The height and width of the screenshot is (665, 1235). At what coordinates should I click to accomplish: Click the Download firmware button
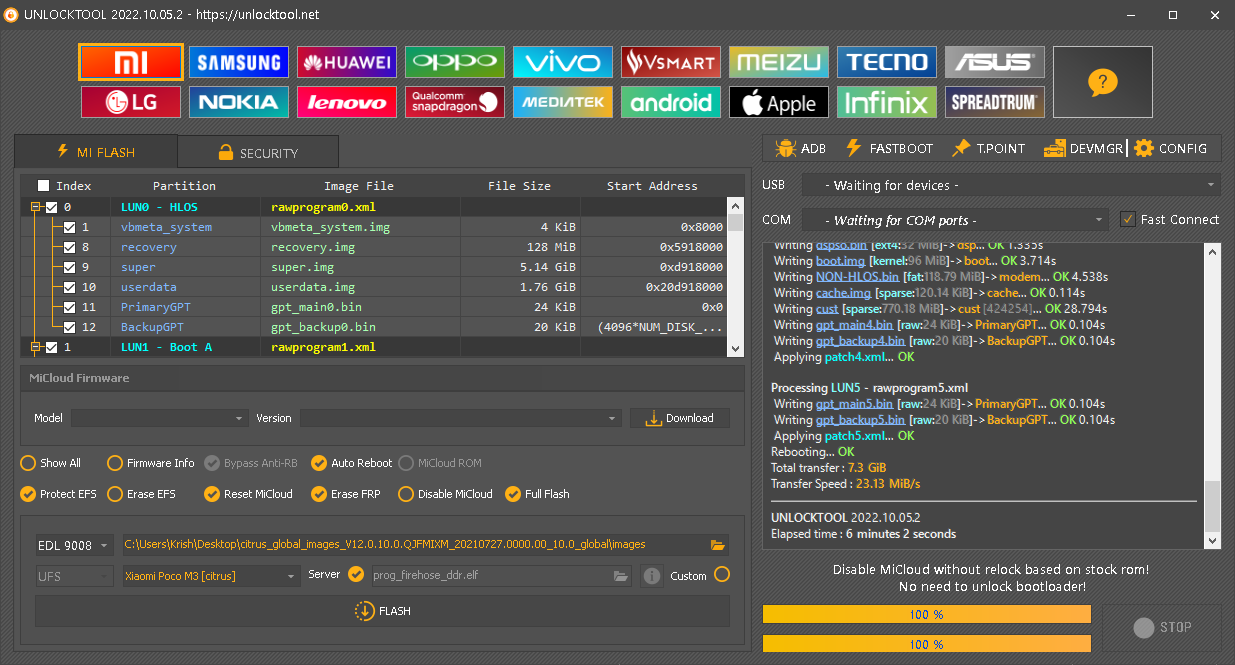click(680, 418)
